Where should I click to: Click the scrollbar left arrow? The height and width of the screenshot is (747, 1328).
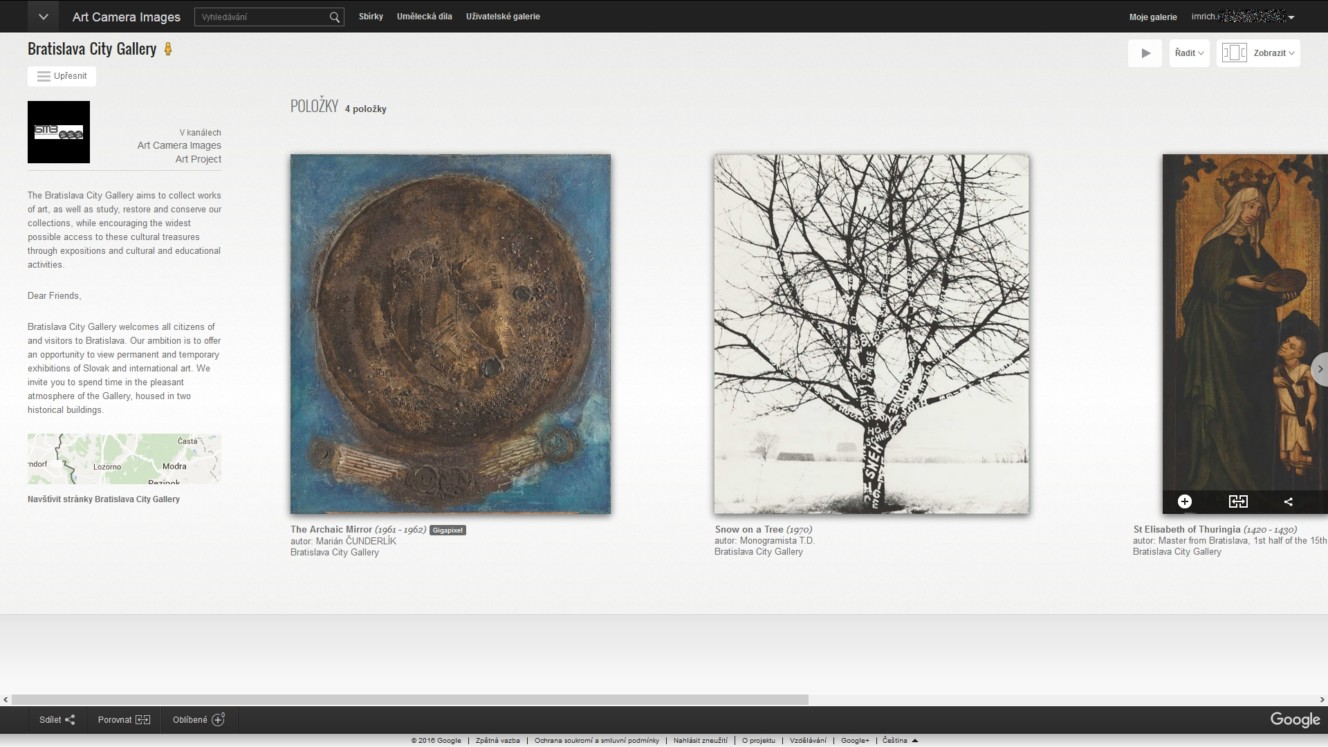pos(5,700)
